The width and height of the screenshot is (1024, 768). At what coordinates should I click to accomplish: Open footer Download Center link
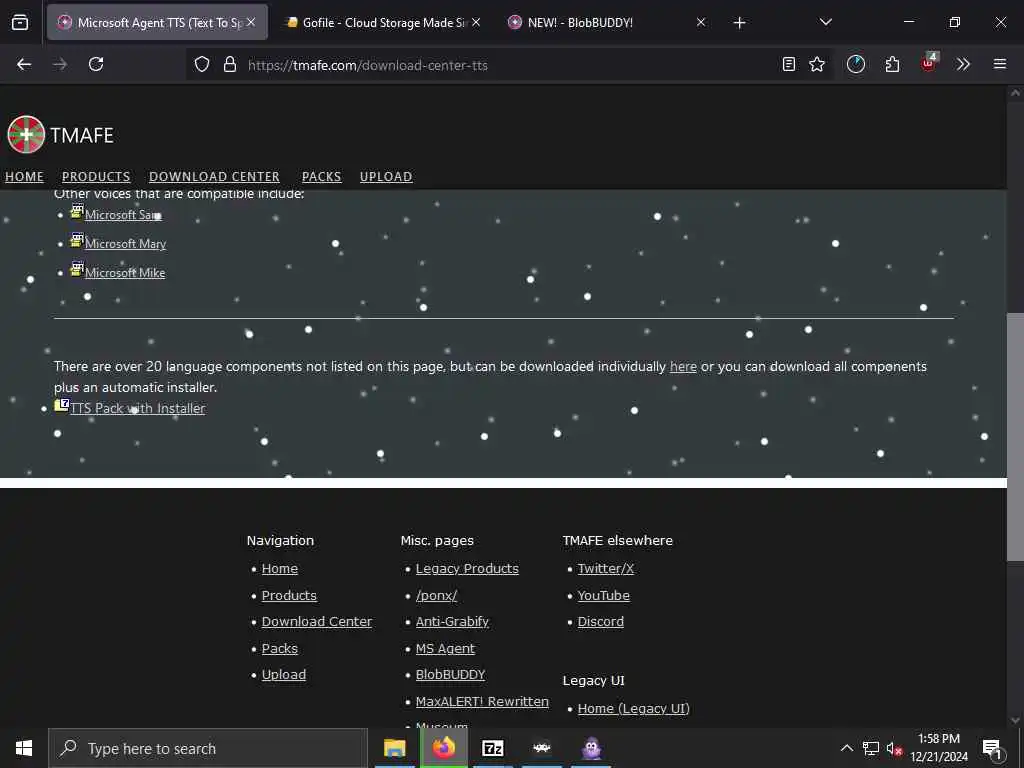point(317,622)
